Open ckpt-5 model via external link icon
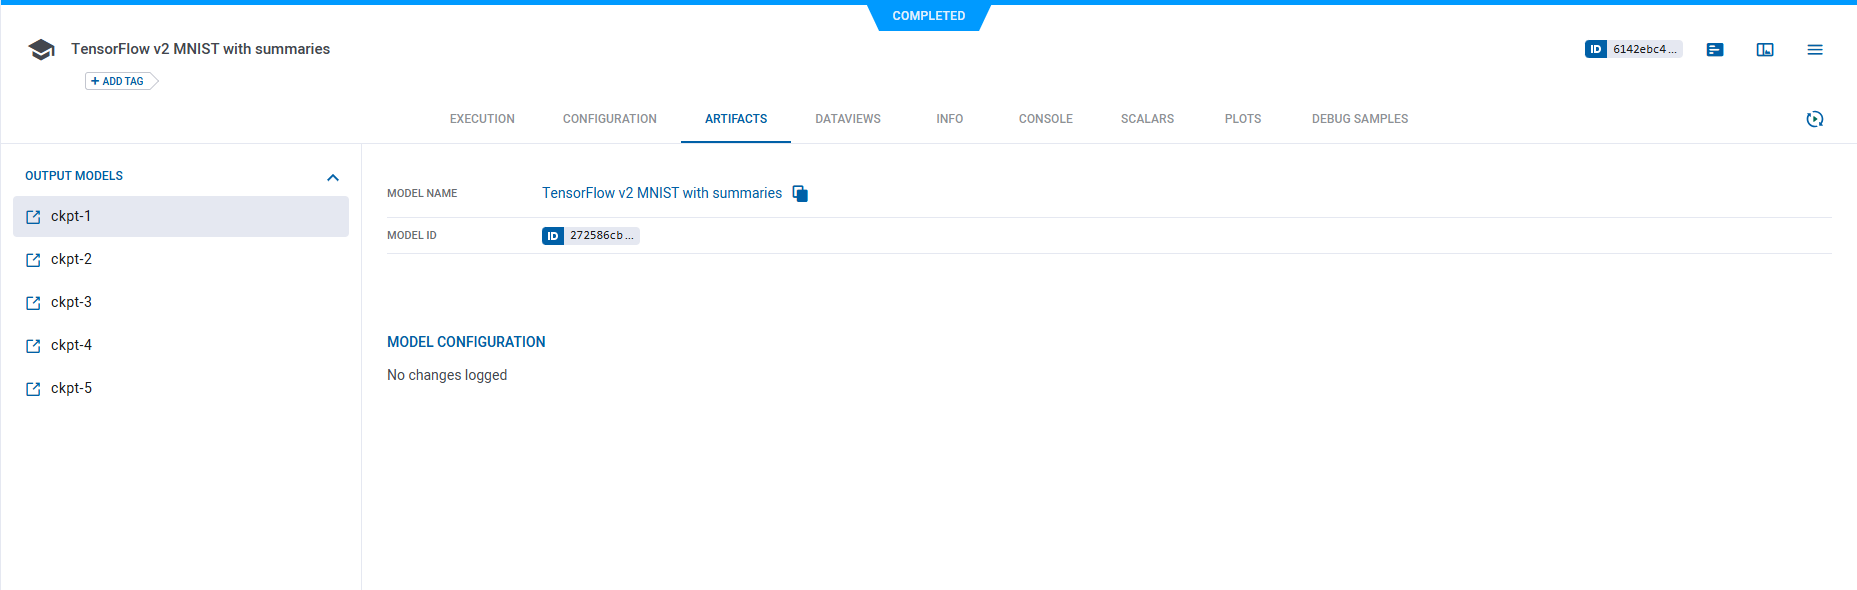Image resolution: width=1857 pixels, height=590 pixels. (33, 389)
